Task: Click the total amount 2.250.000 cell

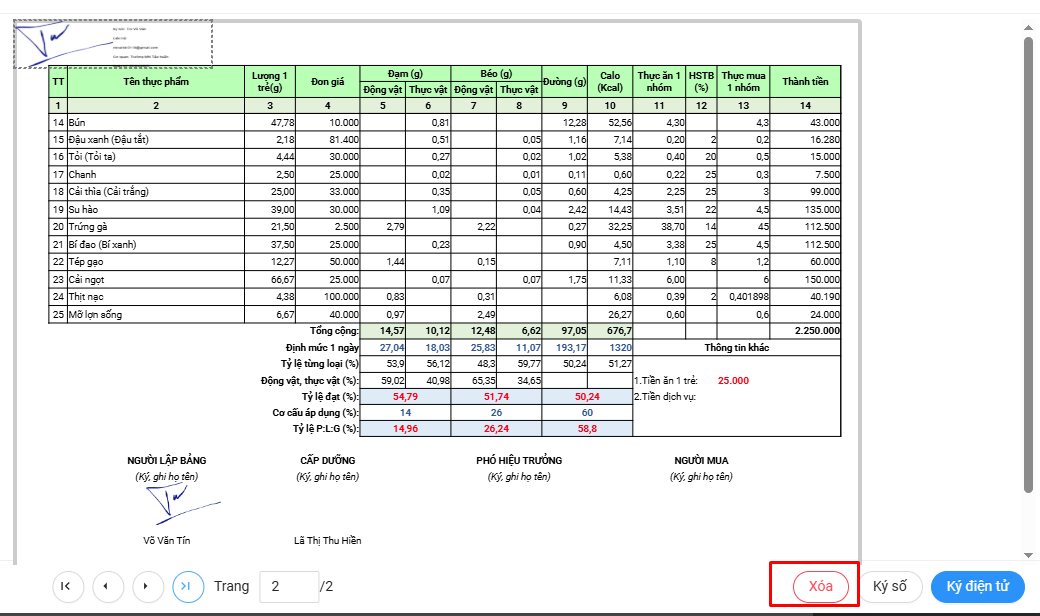Action: tap(805, 329)
